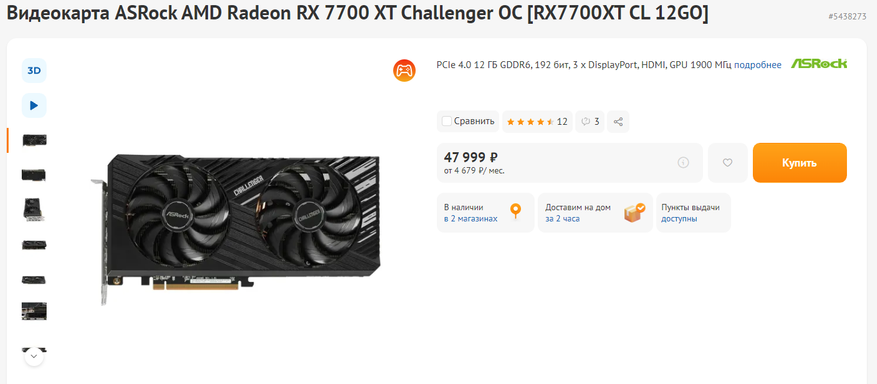Select the first graphics card thumbnail
This screenshot has width=877, height=384.
[x=34, y=140]
